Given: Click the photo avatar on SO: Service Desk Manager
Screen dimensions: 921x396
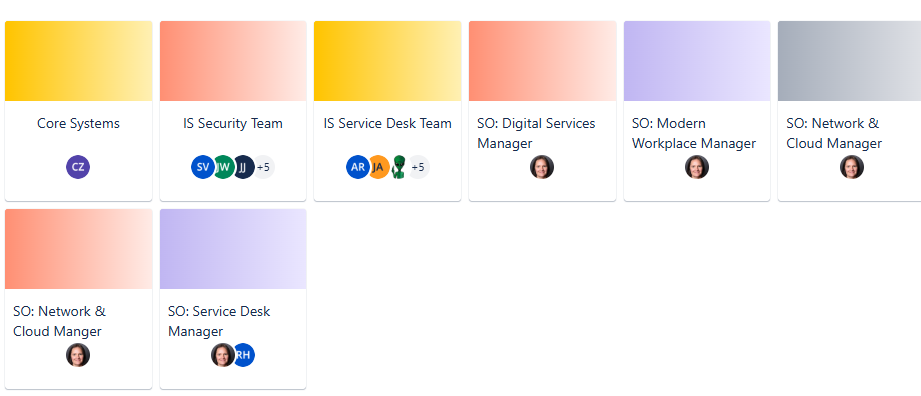Looking at the screenshot, I should (x=223, y=355).
